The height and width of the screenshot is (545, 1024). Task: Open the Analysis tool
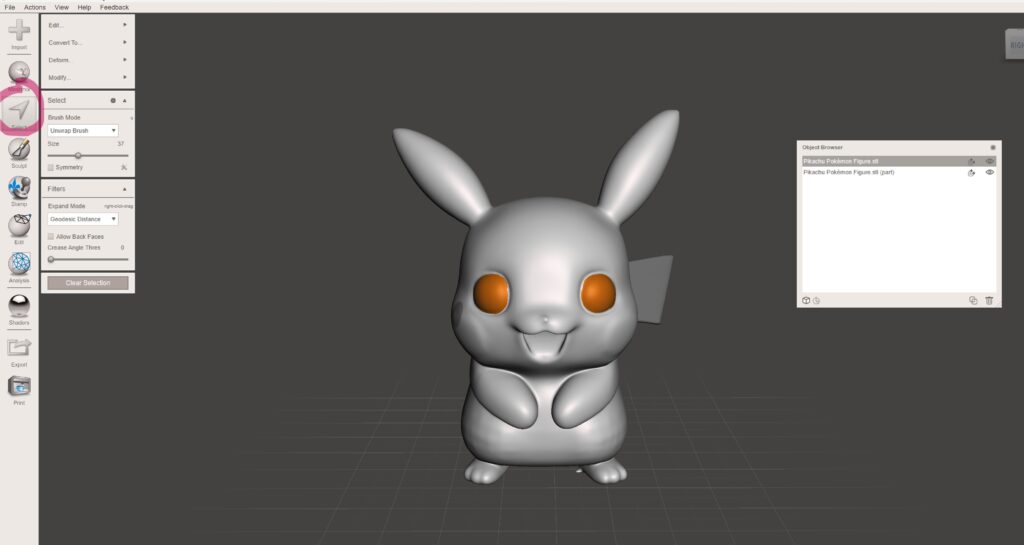click(19, 264)
